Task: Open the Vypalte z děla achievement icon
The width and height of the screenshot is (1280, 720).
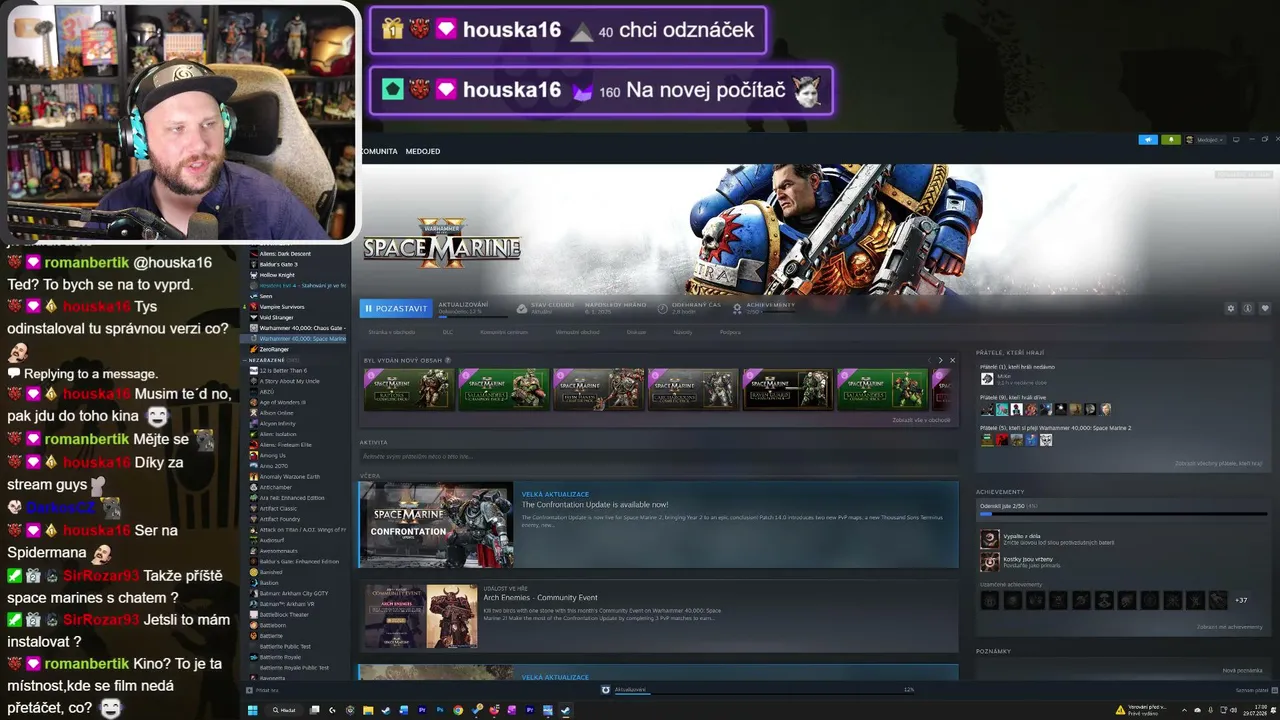Action: click(989, 539)
